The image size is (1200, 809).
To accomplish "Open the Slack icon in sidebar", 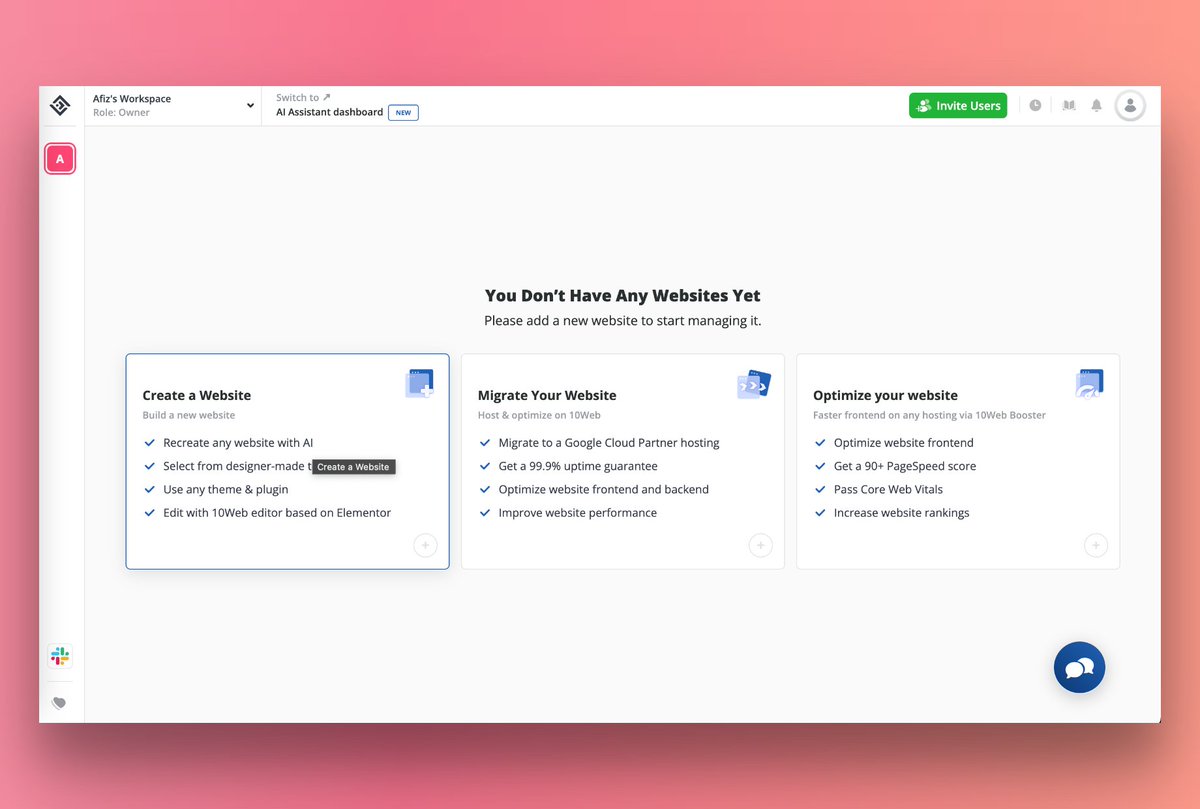I will [x=60, y=656].
